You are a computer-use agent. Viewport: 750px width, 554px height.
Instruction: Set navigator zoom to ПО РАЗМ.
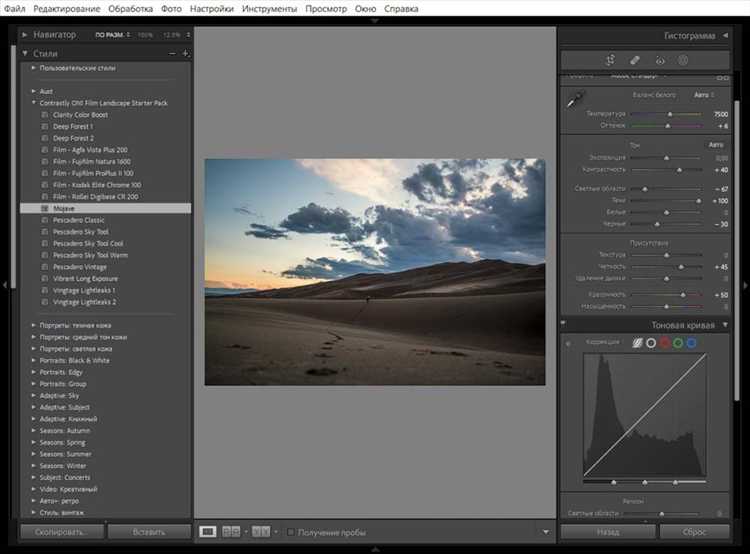pyautogui.click(x=110, y=35)
